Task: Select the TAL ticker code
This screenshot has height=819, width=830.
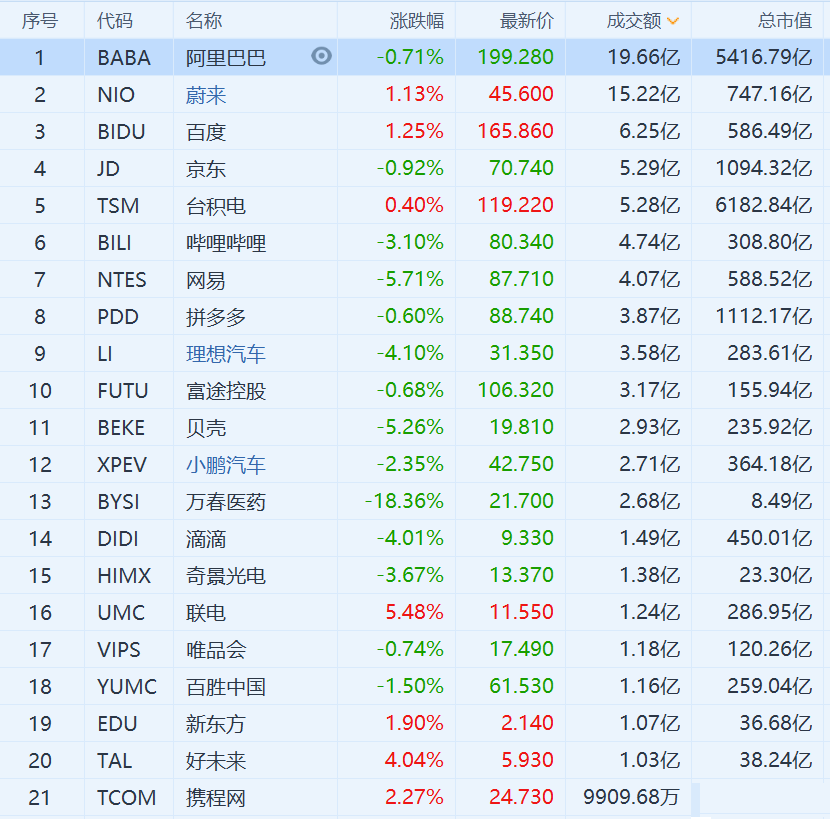Action: [x=115, y=760]
